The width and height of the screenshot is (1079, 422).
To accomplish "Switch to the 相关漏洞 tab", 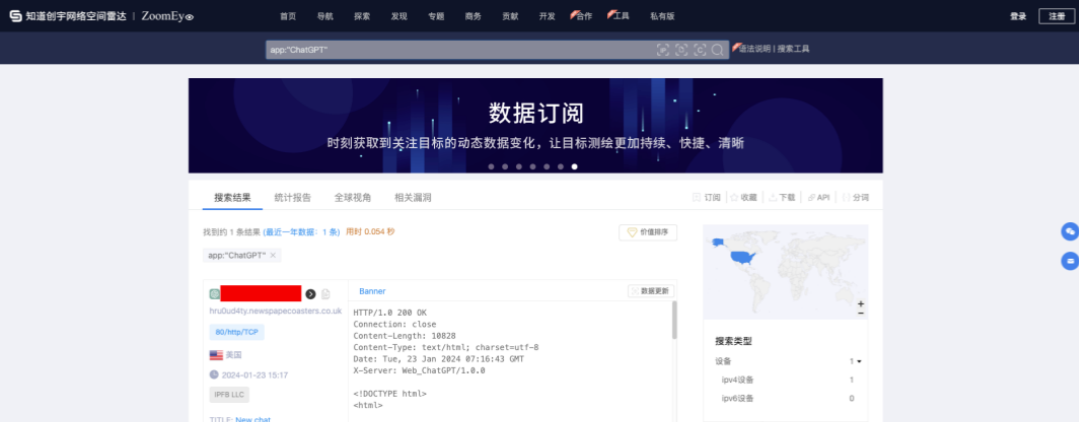I will pyautogui.click(x=413, y=198).
